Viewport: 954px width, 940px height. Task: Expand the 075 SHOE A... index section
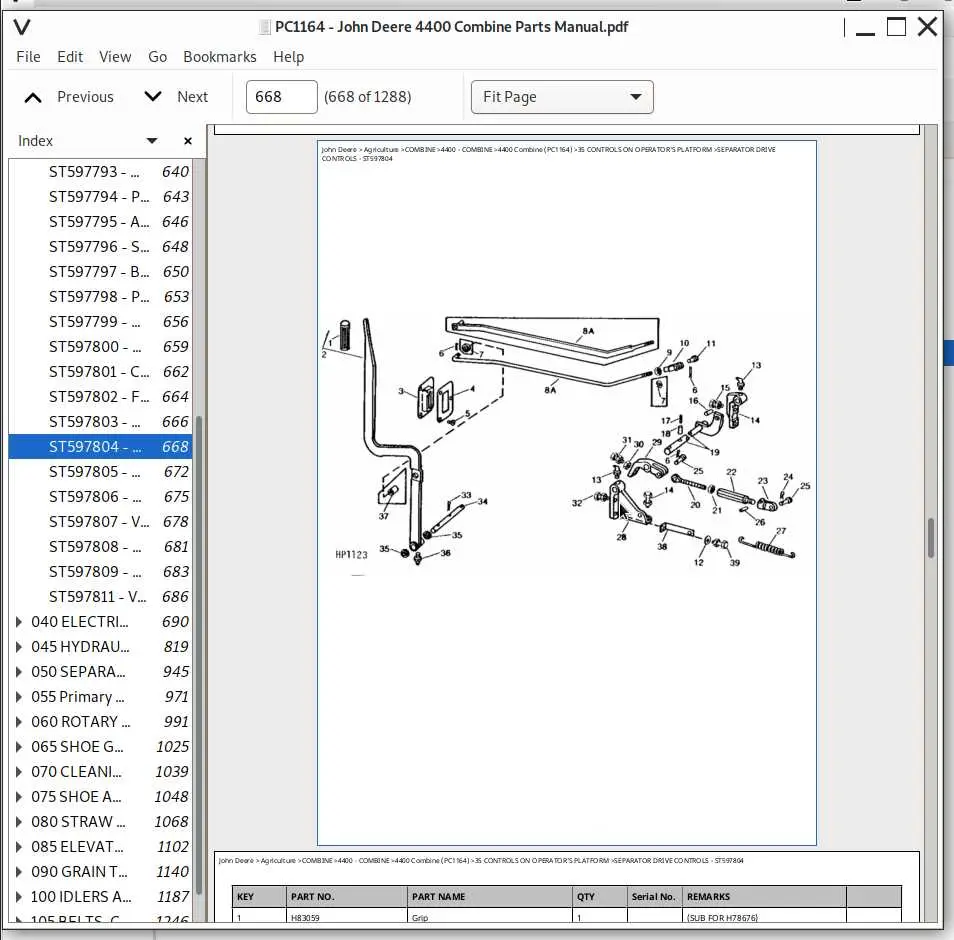19,796
